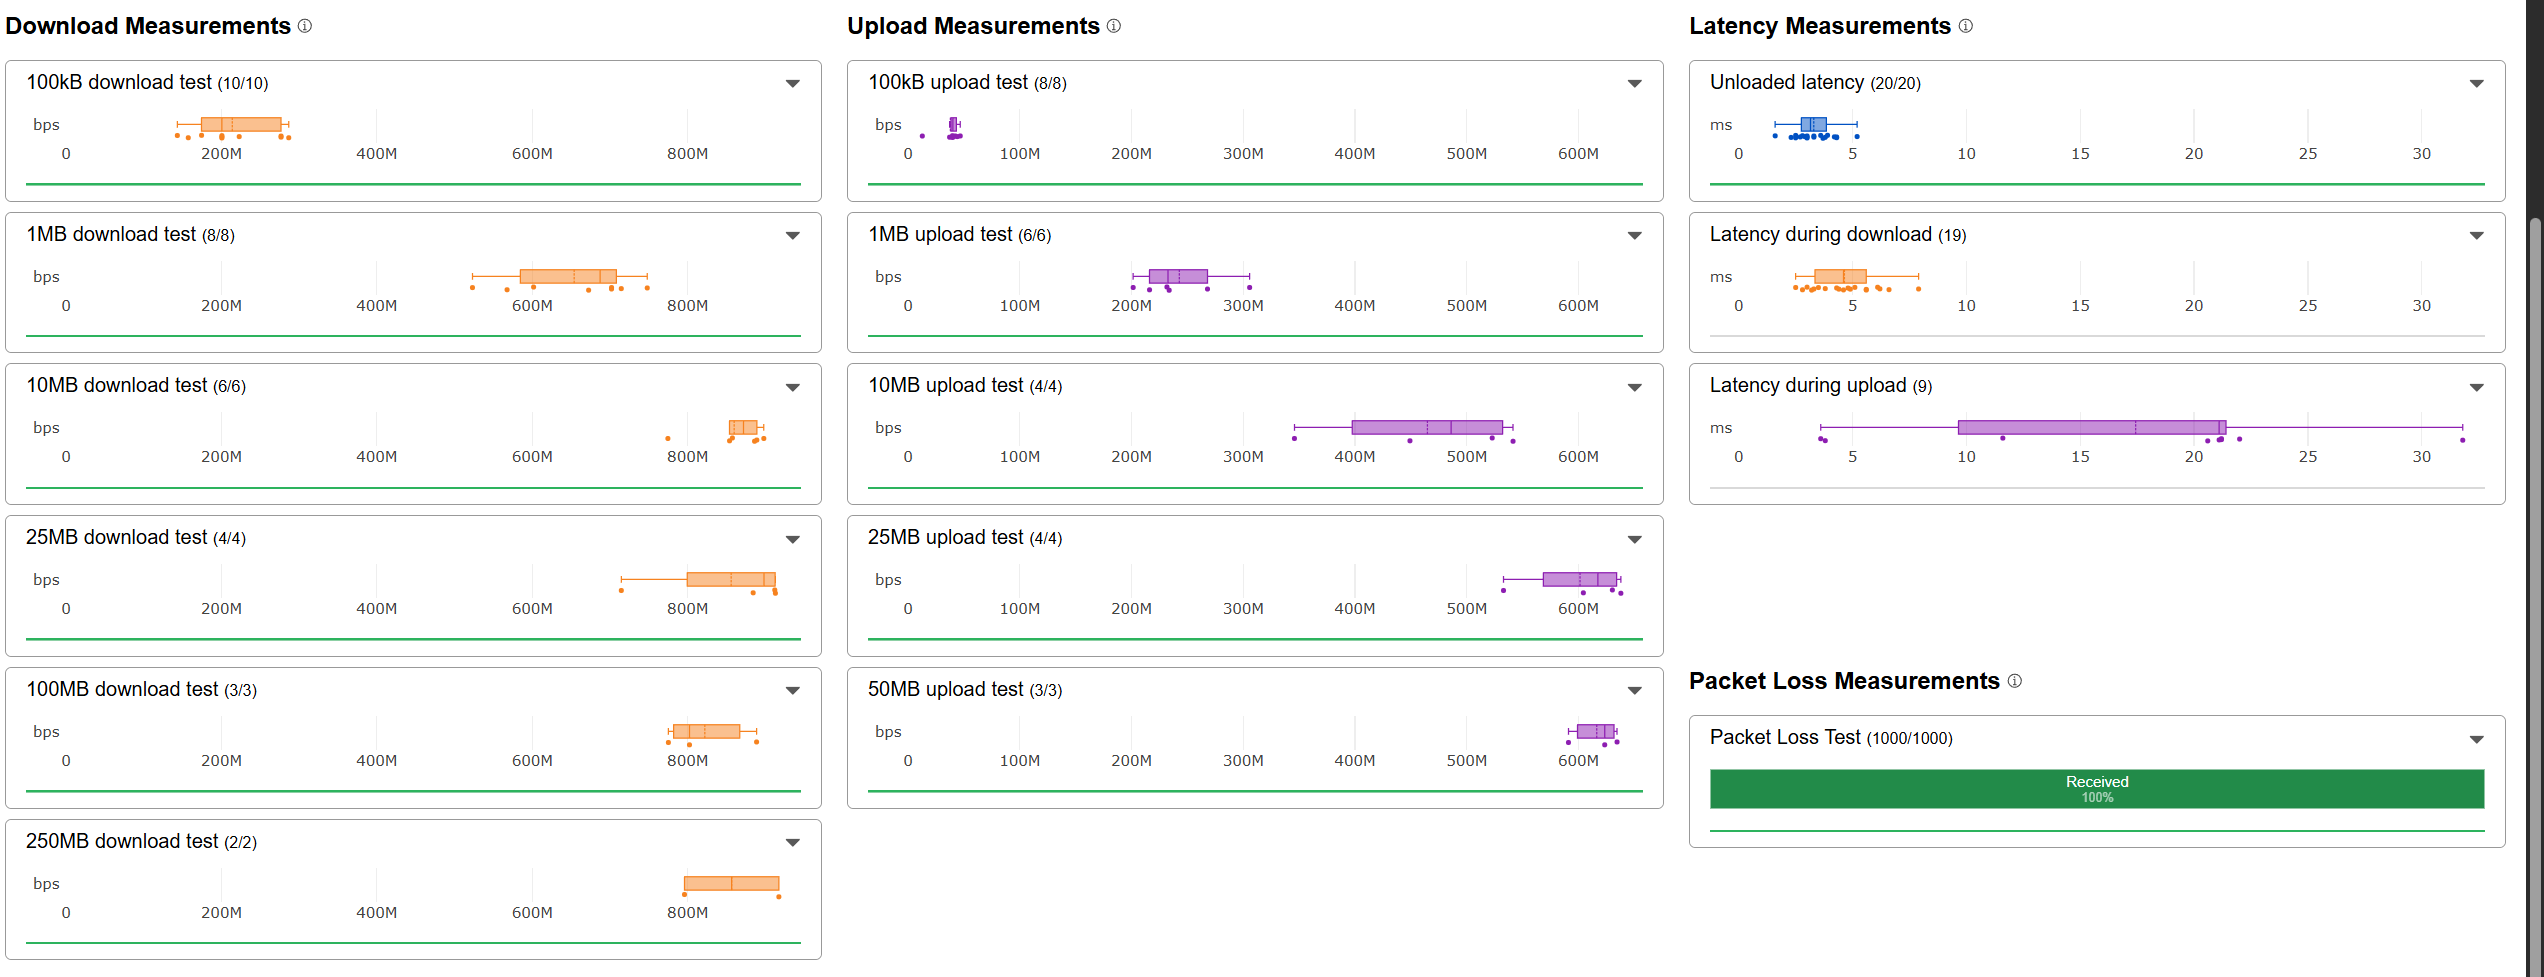Click the "50MB upload test (3/3)" title

tap(965, 690)
